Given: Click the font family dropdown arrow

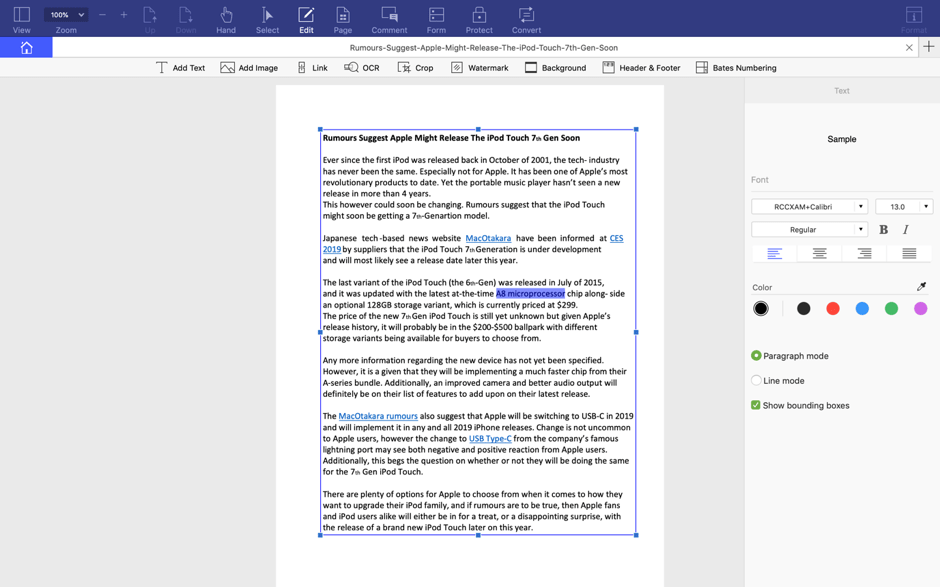Looking at the screenshot, I should (861, 206).
